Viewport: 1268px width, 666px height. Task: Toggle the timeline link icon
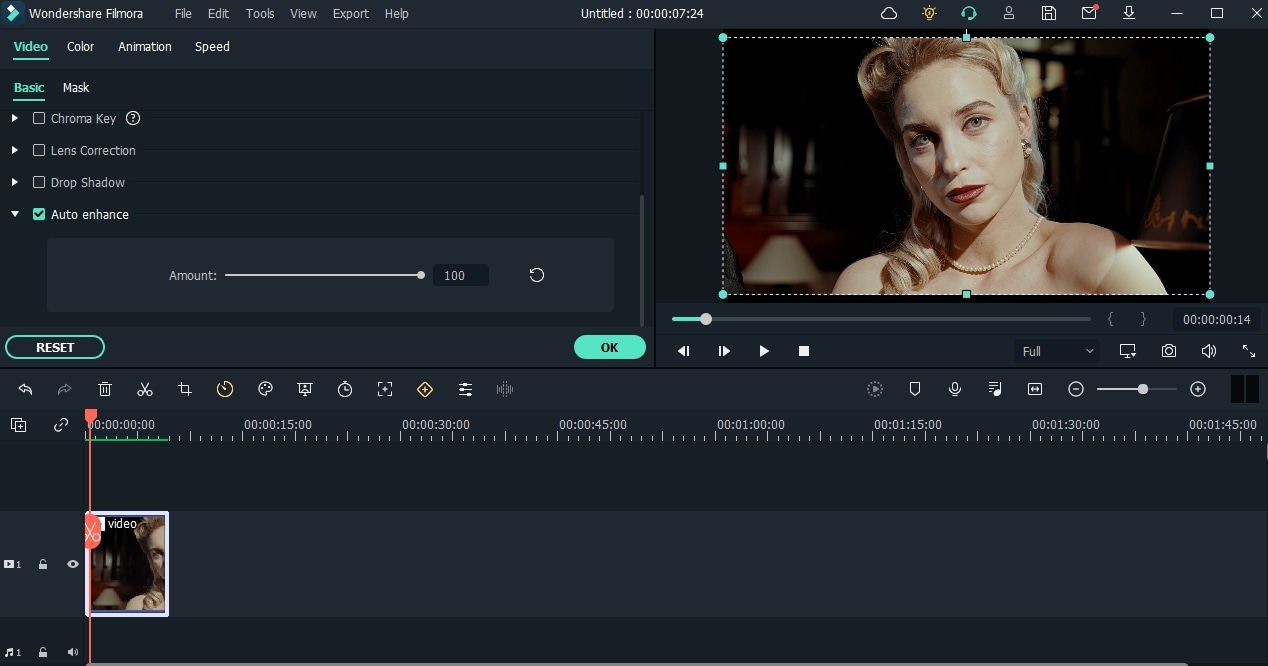61,425
